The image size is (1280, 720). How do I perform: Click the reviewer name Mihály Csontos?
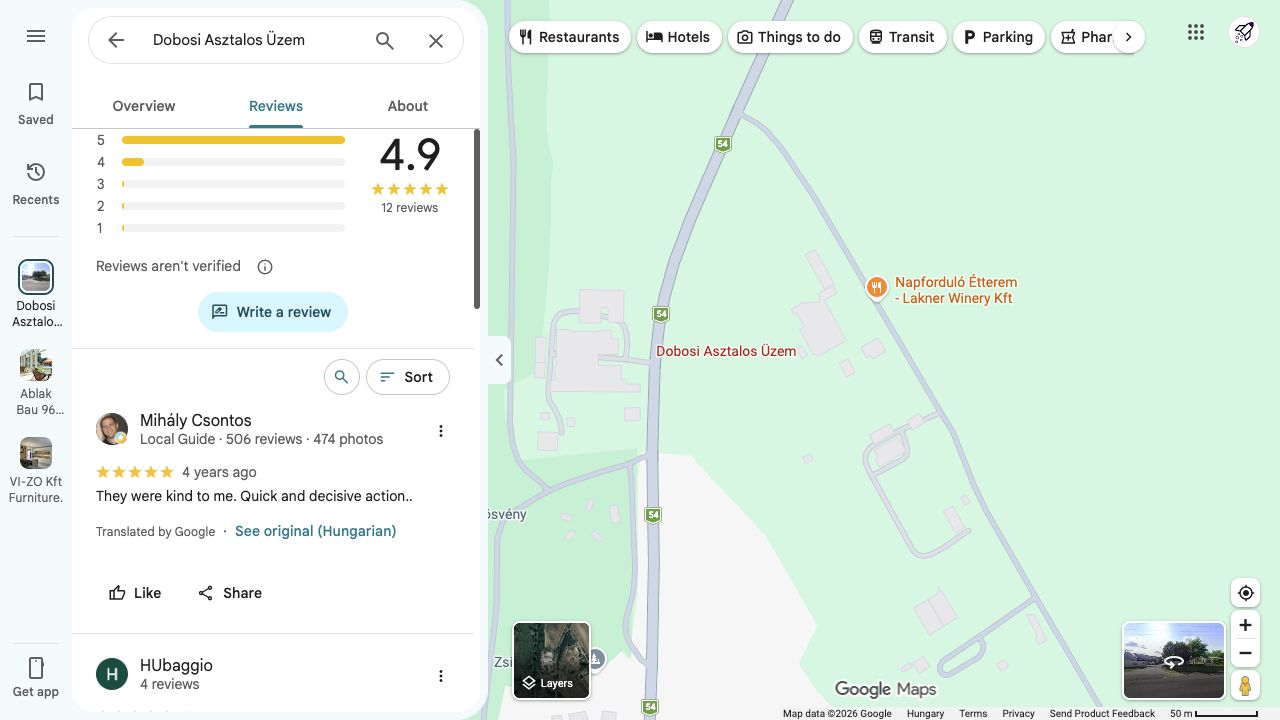pyautogui.click(x=196, y=421)
